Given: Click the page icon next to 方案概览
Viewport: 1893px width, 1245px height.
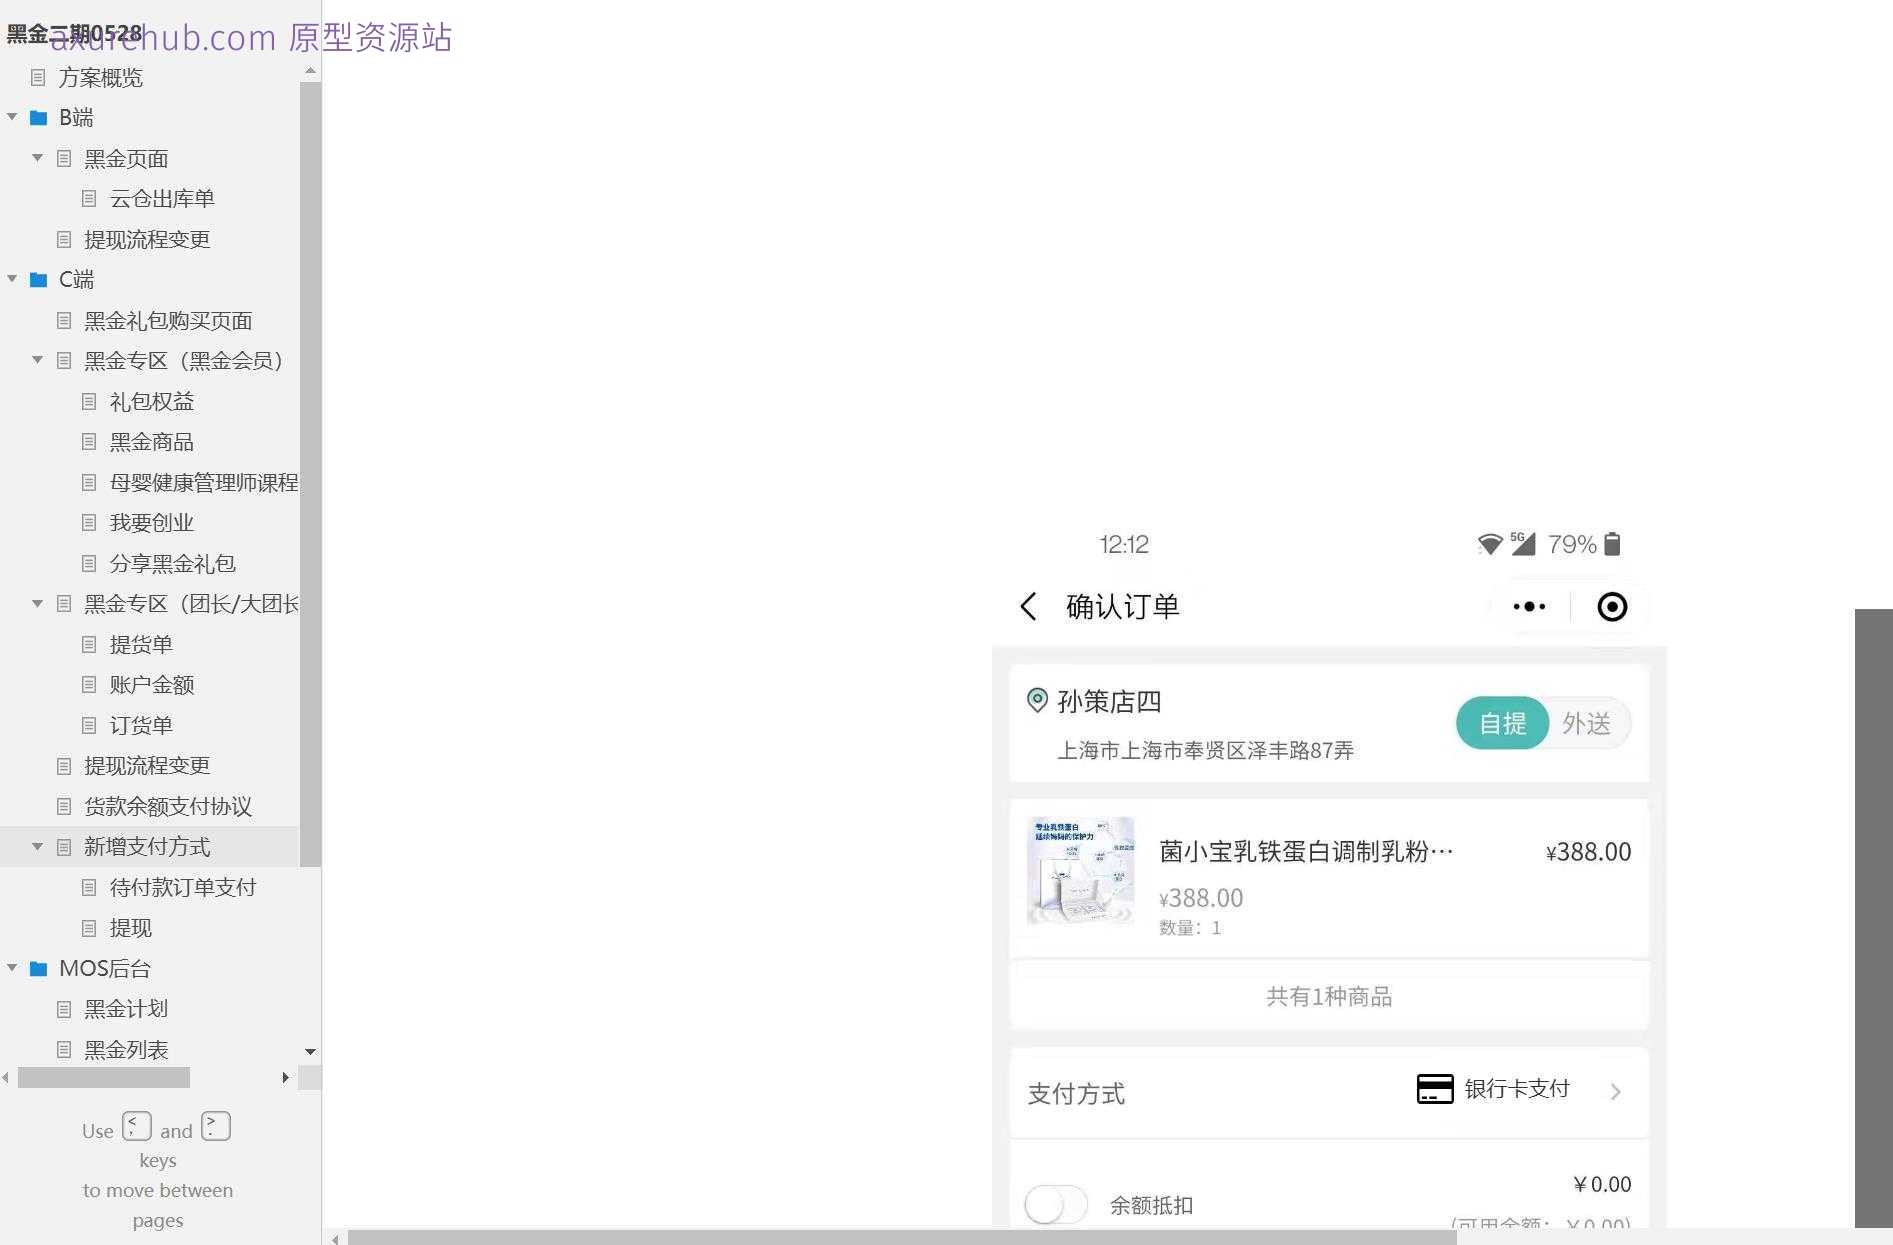Looking at the screenshot, I should (38, 77).
